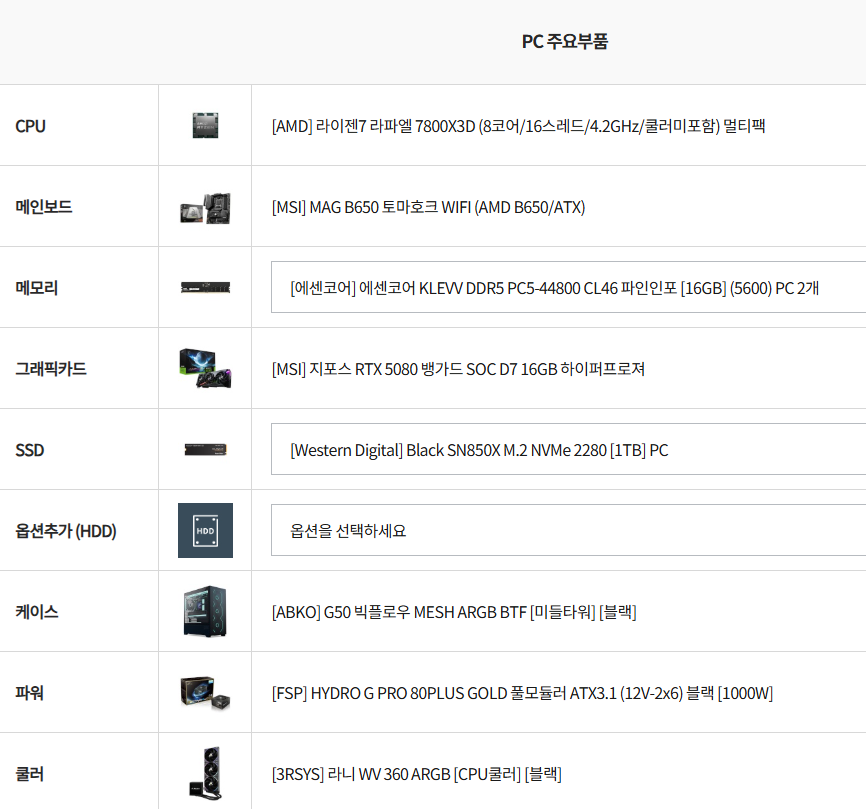
Task: Click the RTX 5080 graphics card image
Action: click(205, 369)
